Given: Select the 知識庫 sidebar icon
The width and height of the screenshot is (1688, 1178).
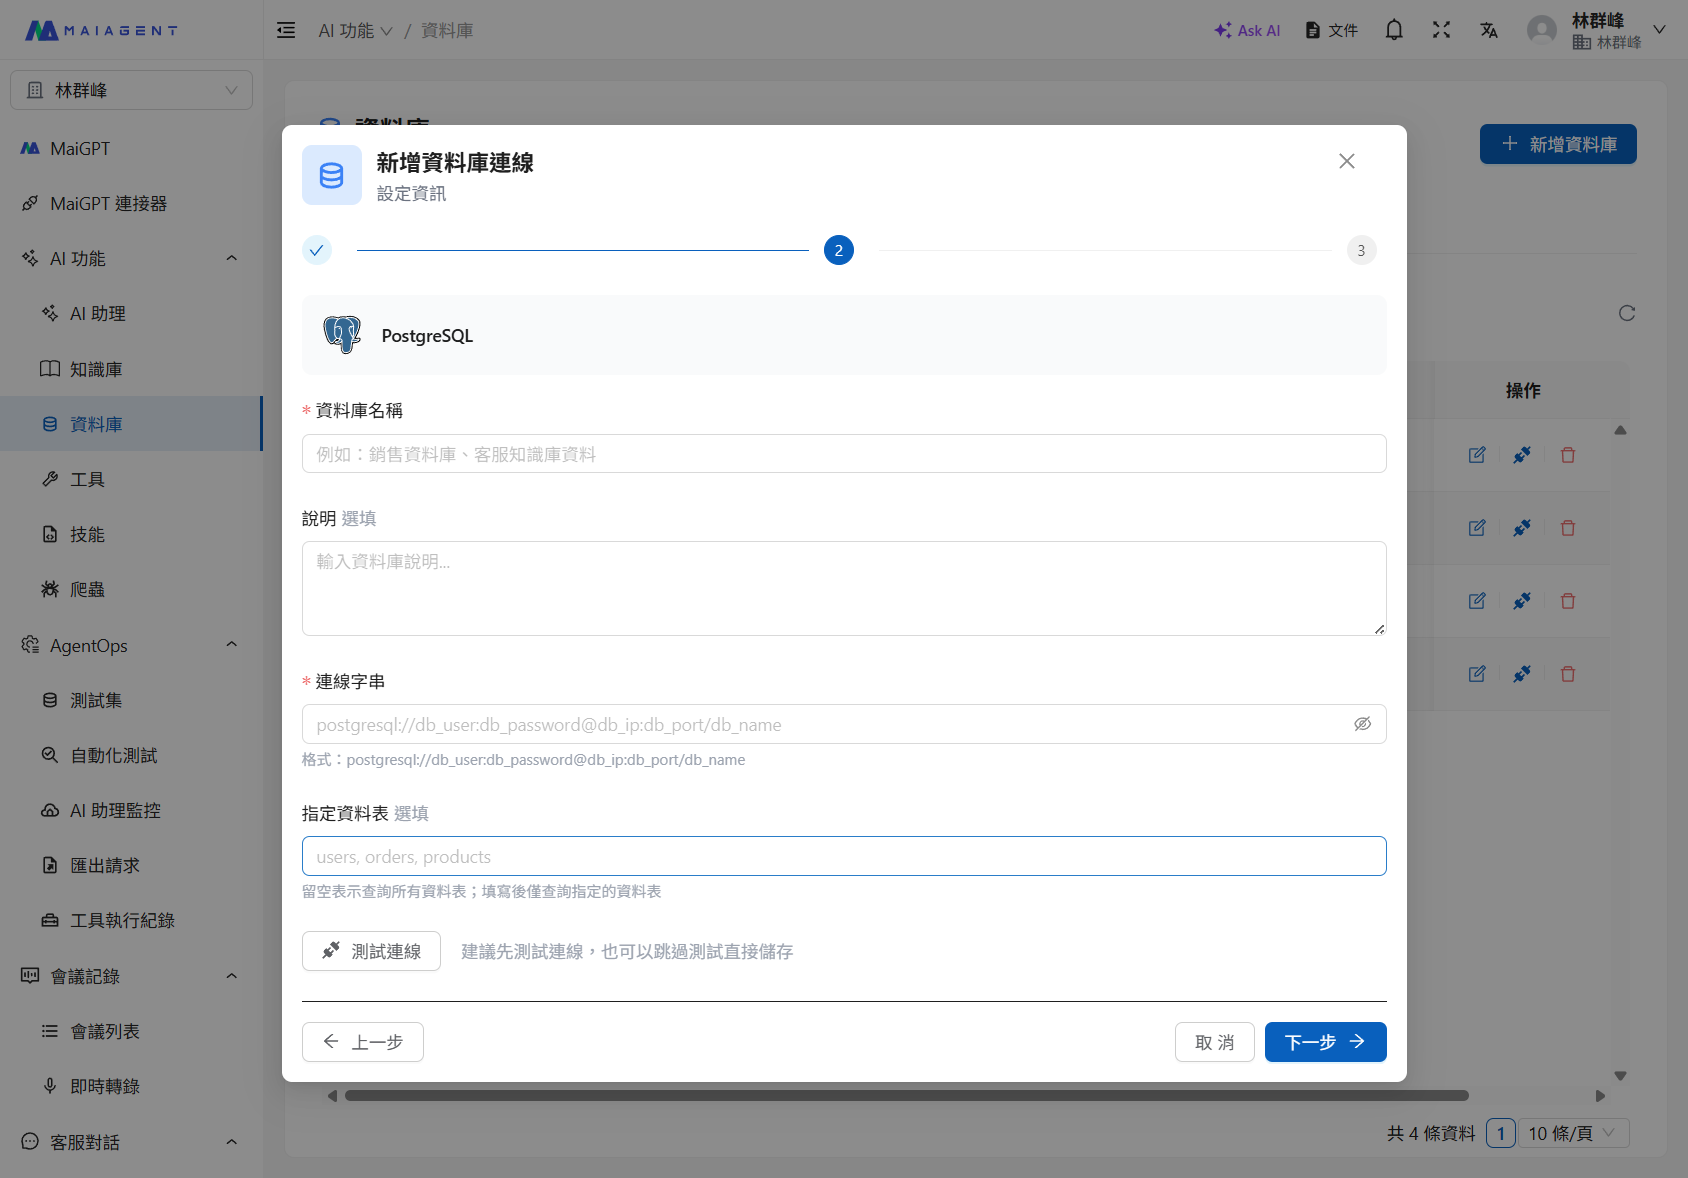Looking at the screenshot, I should tap(50, 368).
